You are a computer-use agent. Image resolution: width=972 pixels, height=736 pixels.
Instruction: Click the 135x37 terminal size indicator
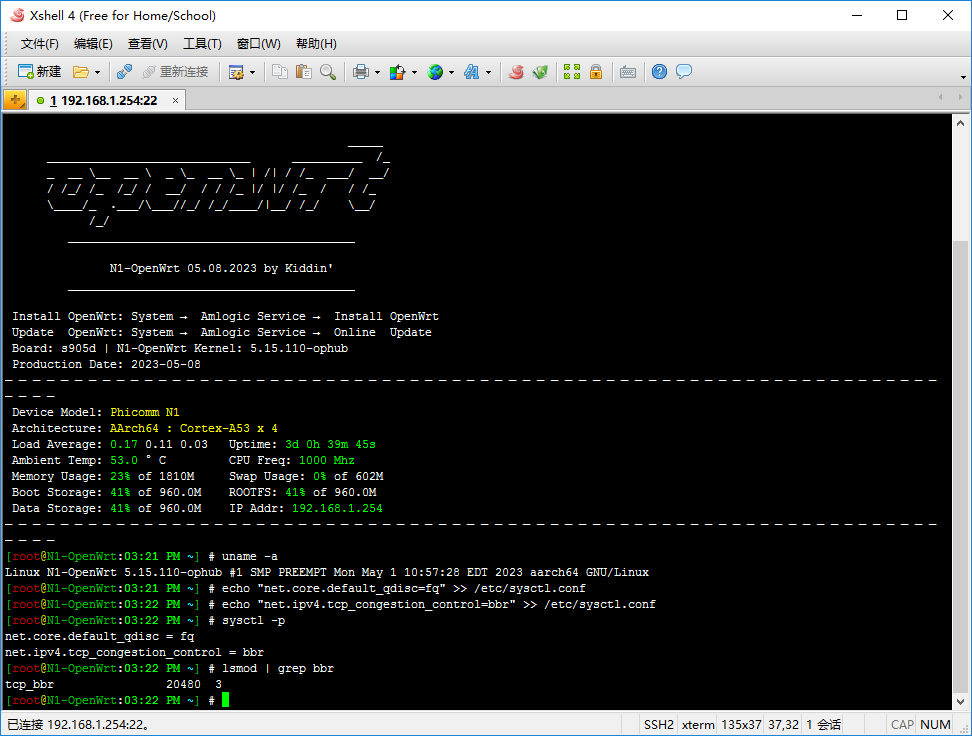point(741,724)
